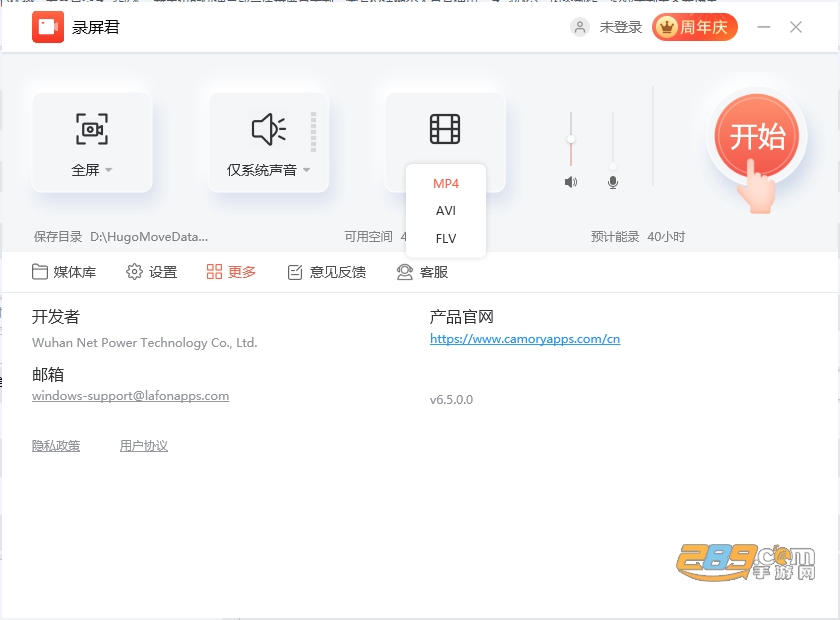Start recording with the 开始 button

[756, 136]
